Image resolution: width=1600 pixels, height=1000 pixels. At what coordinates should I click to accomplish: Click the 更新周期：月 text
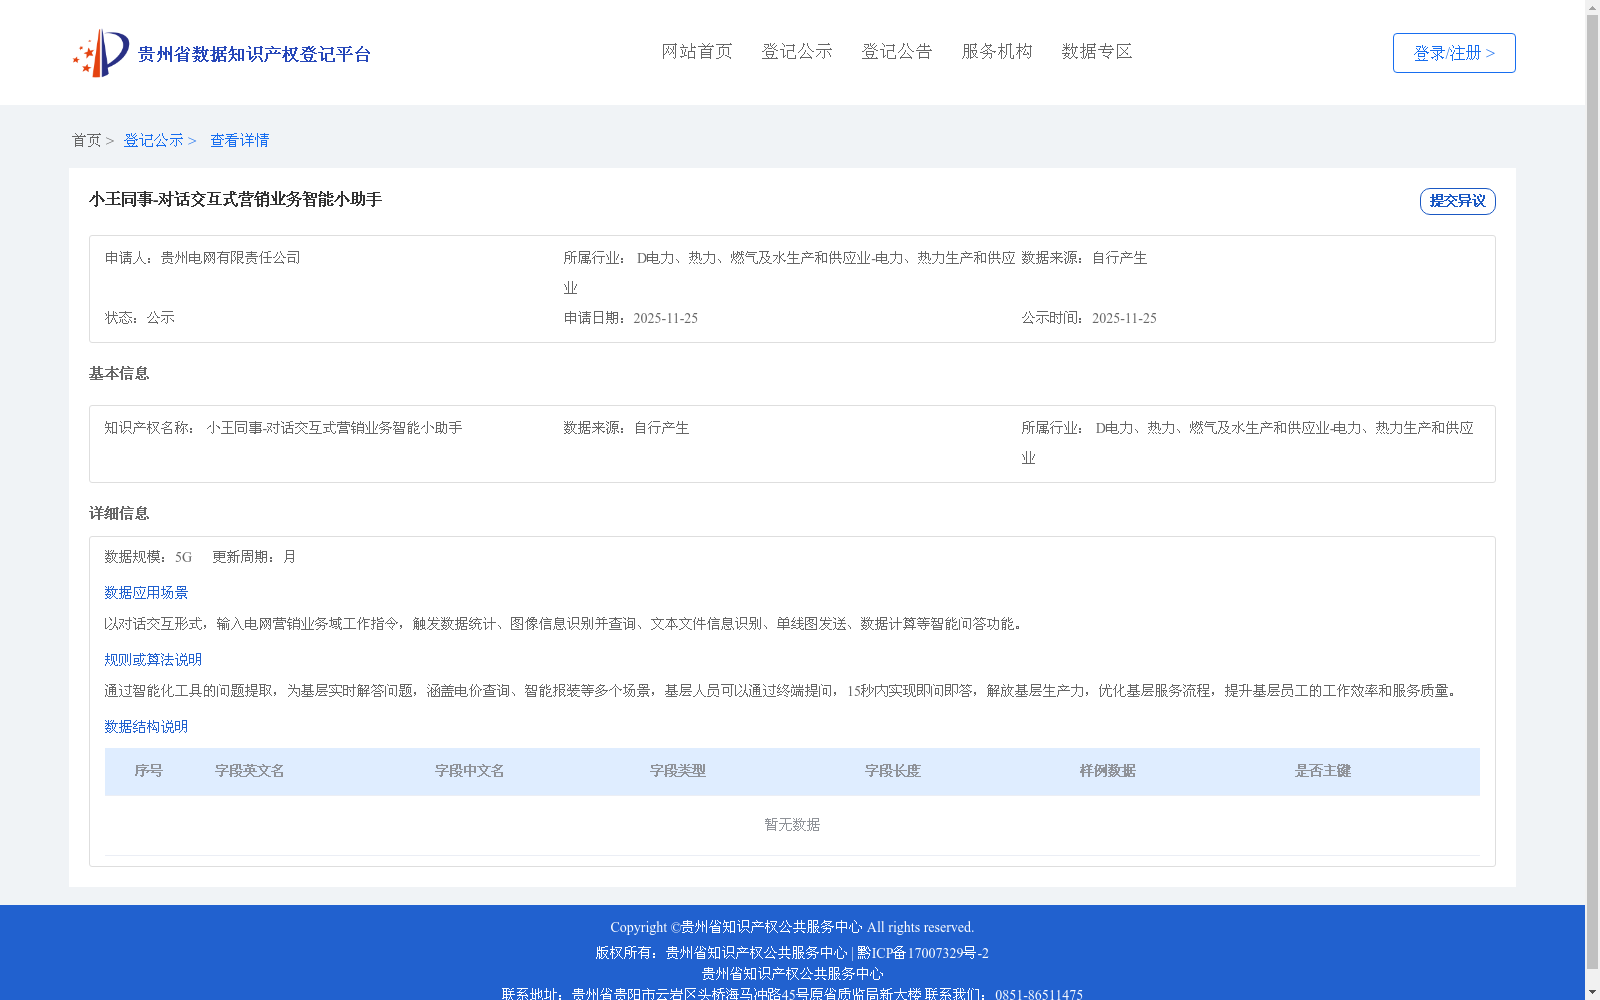pyautogui.click(x=254, y=557)
